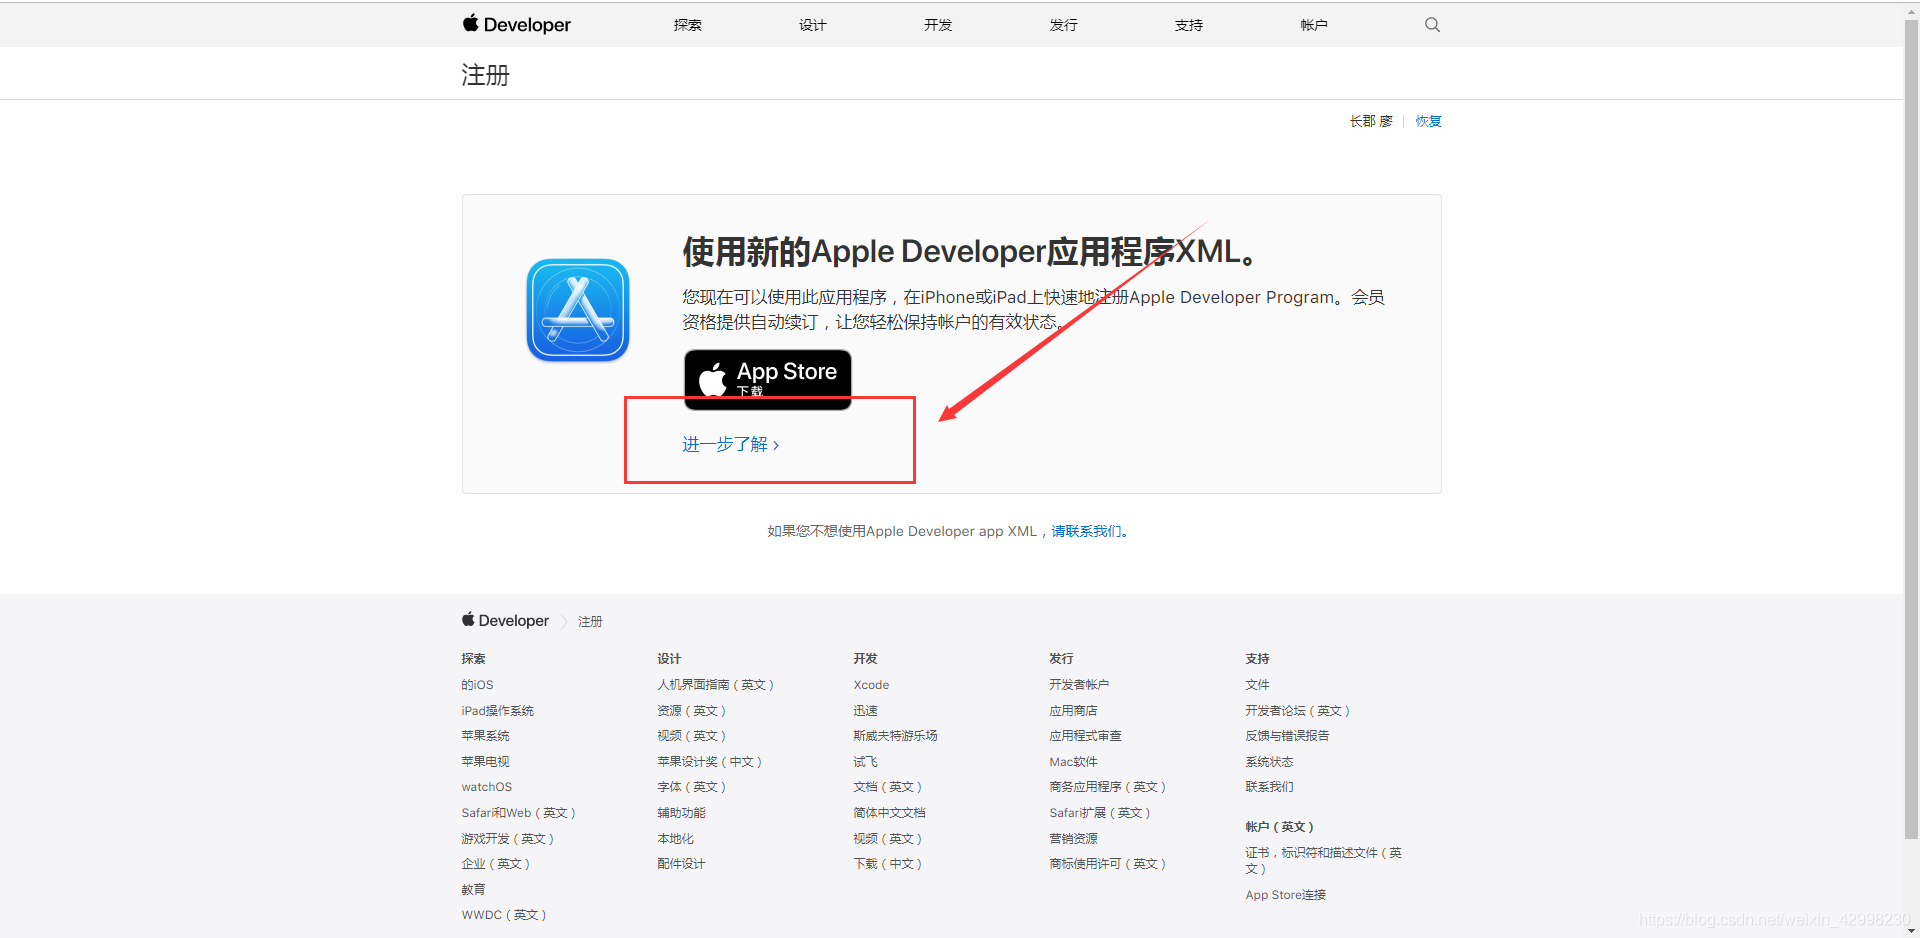Open the 探索 nav menu
The width and height of the screenshot is (1920, 938).
[x=688, y=25]
